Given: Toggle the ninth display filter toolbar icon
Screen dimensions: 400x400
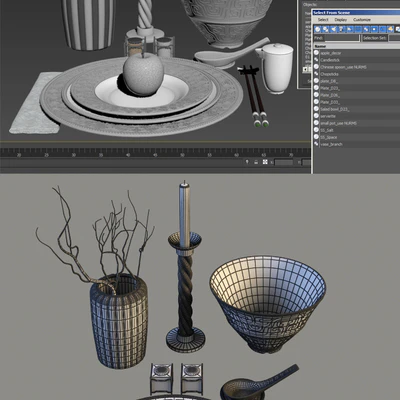Looking at the screenshot, I should (x=382, y=29).
